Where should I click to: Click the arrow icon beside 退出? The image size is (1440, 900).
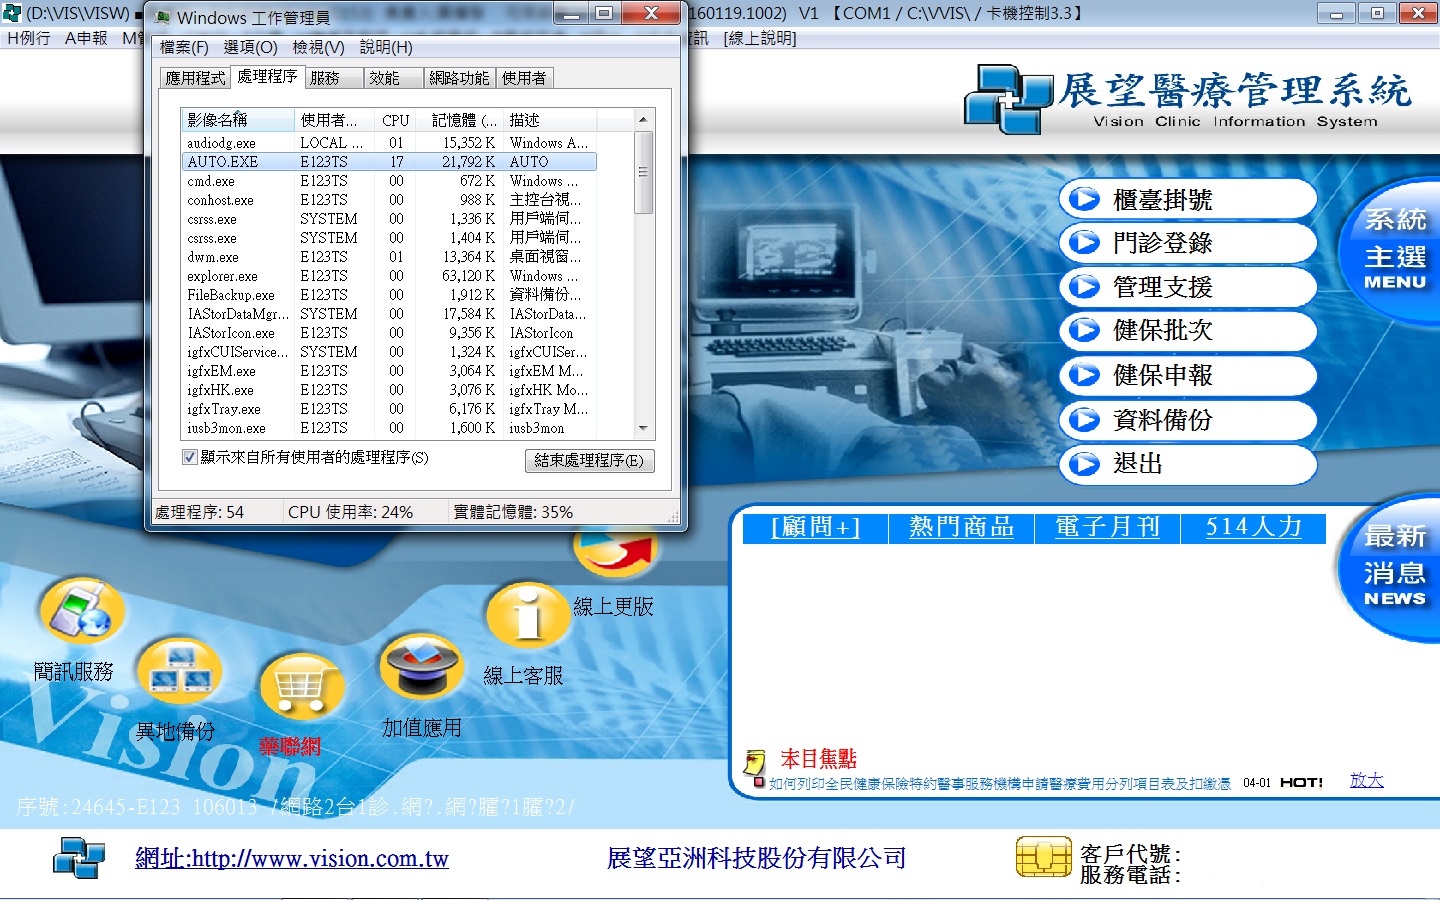[x=1083, y=464]
